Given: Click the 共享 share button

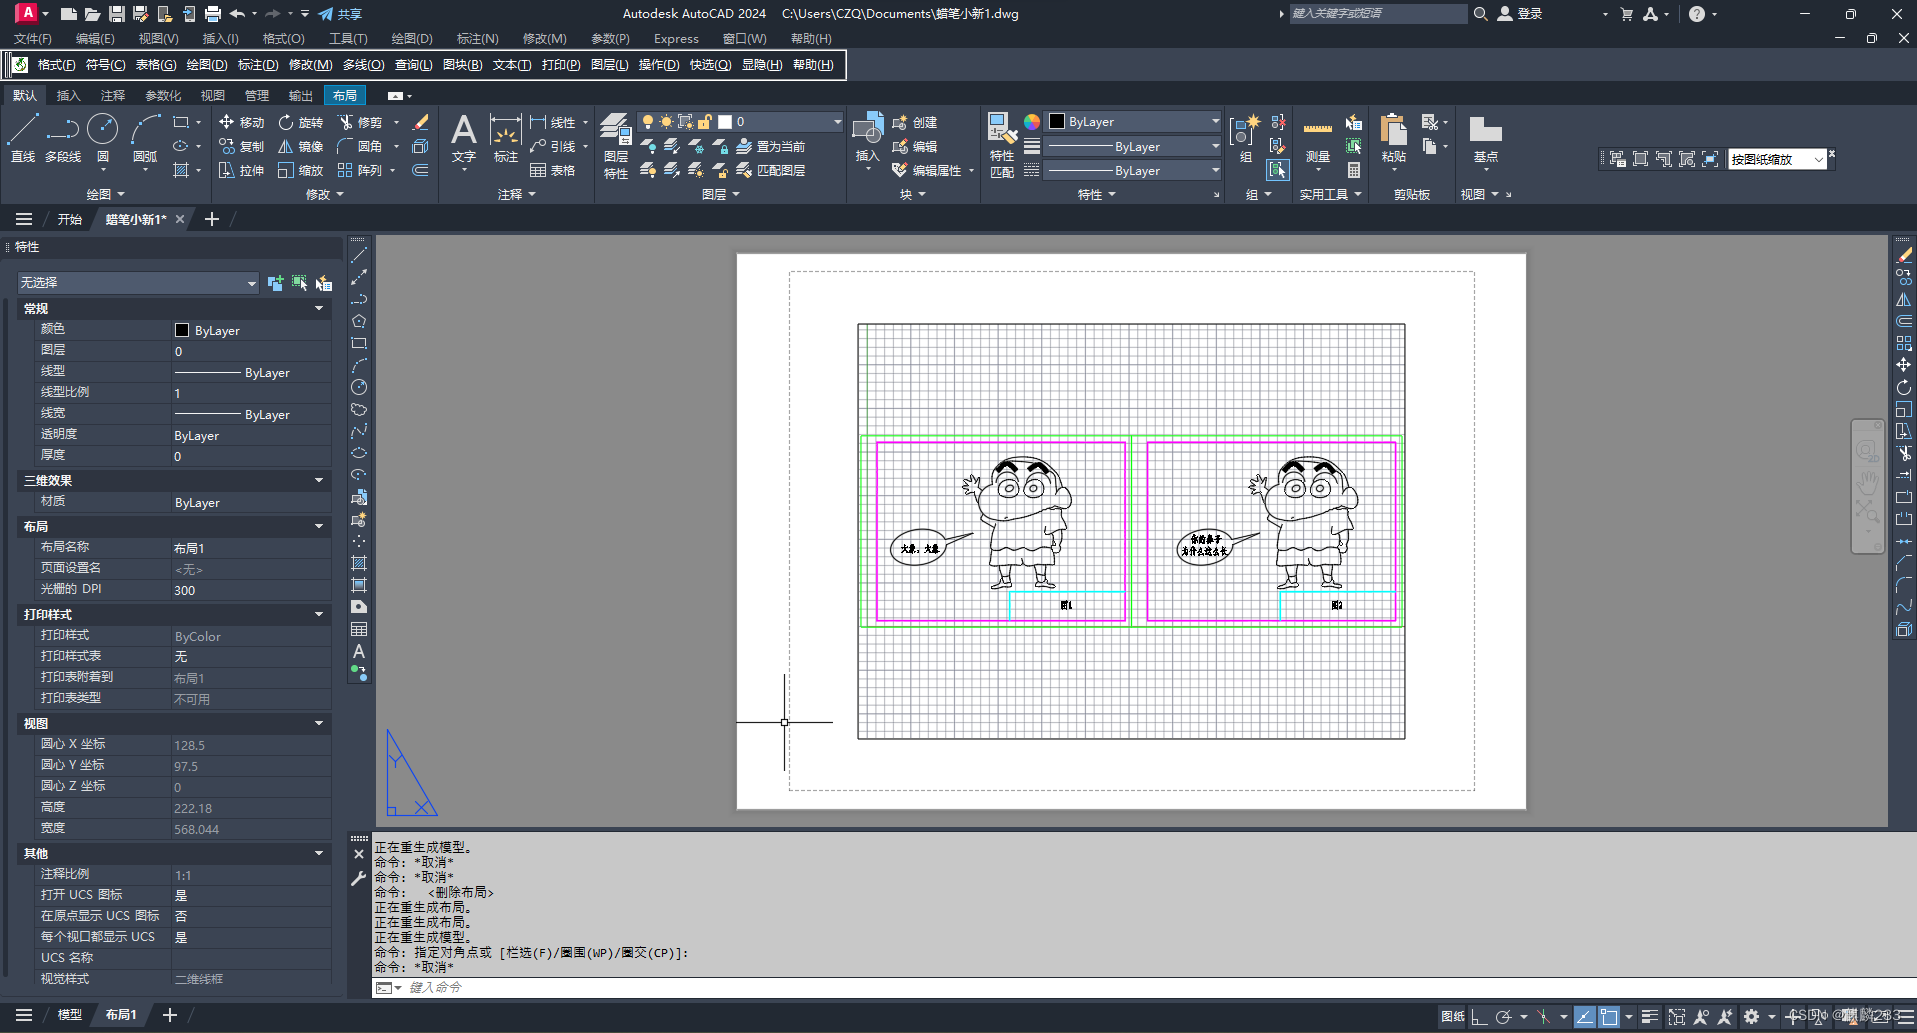Looking at the screenshot, I should (x=340, y=14).
